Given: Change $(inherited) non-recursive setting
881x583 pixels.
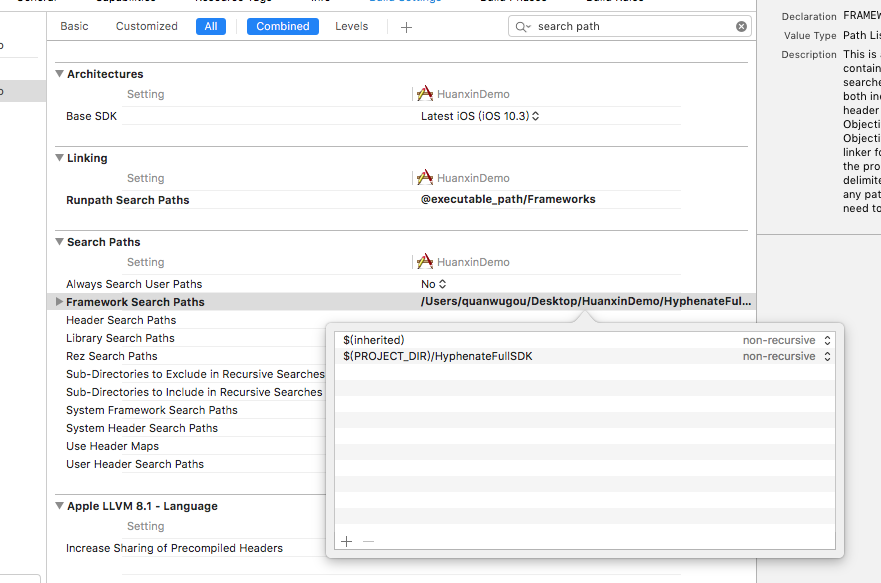Looking at the screenshot, I should pos(787,340).
